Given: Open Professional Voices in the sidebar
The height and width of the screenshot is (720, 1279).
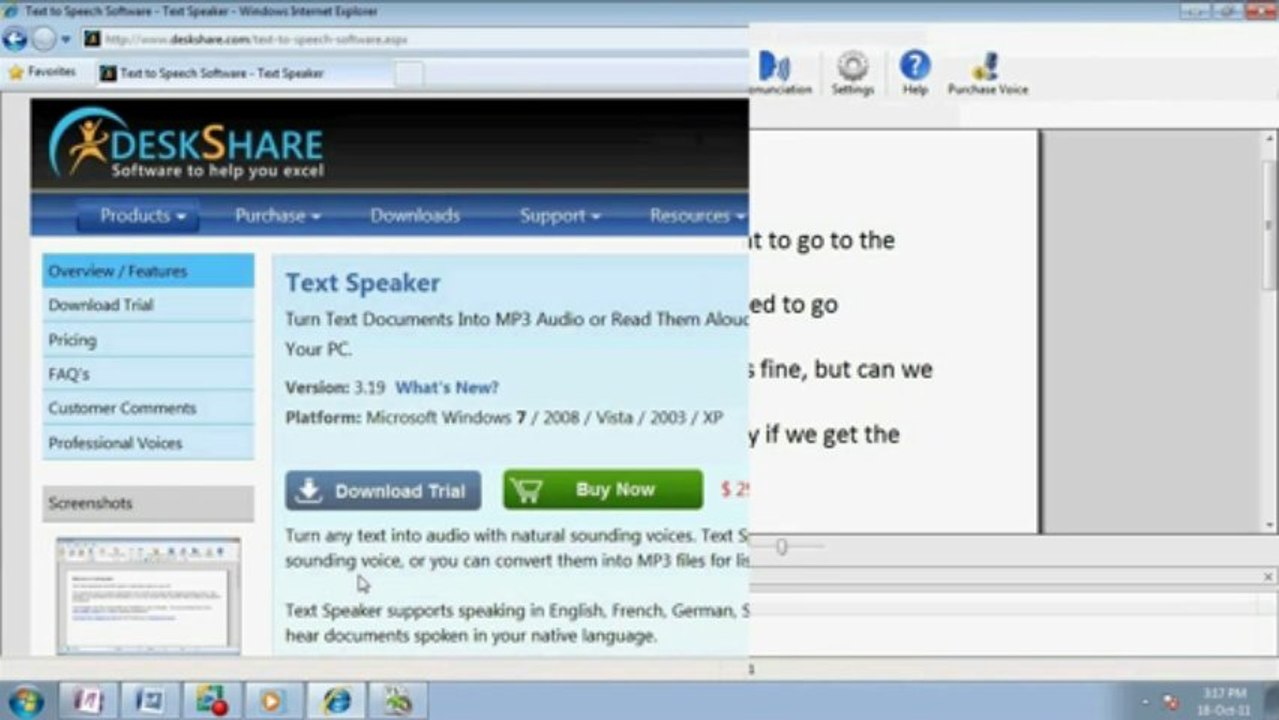Looking at the screenshot, I should tap(148, 442).
